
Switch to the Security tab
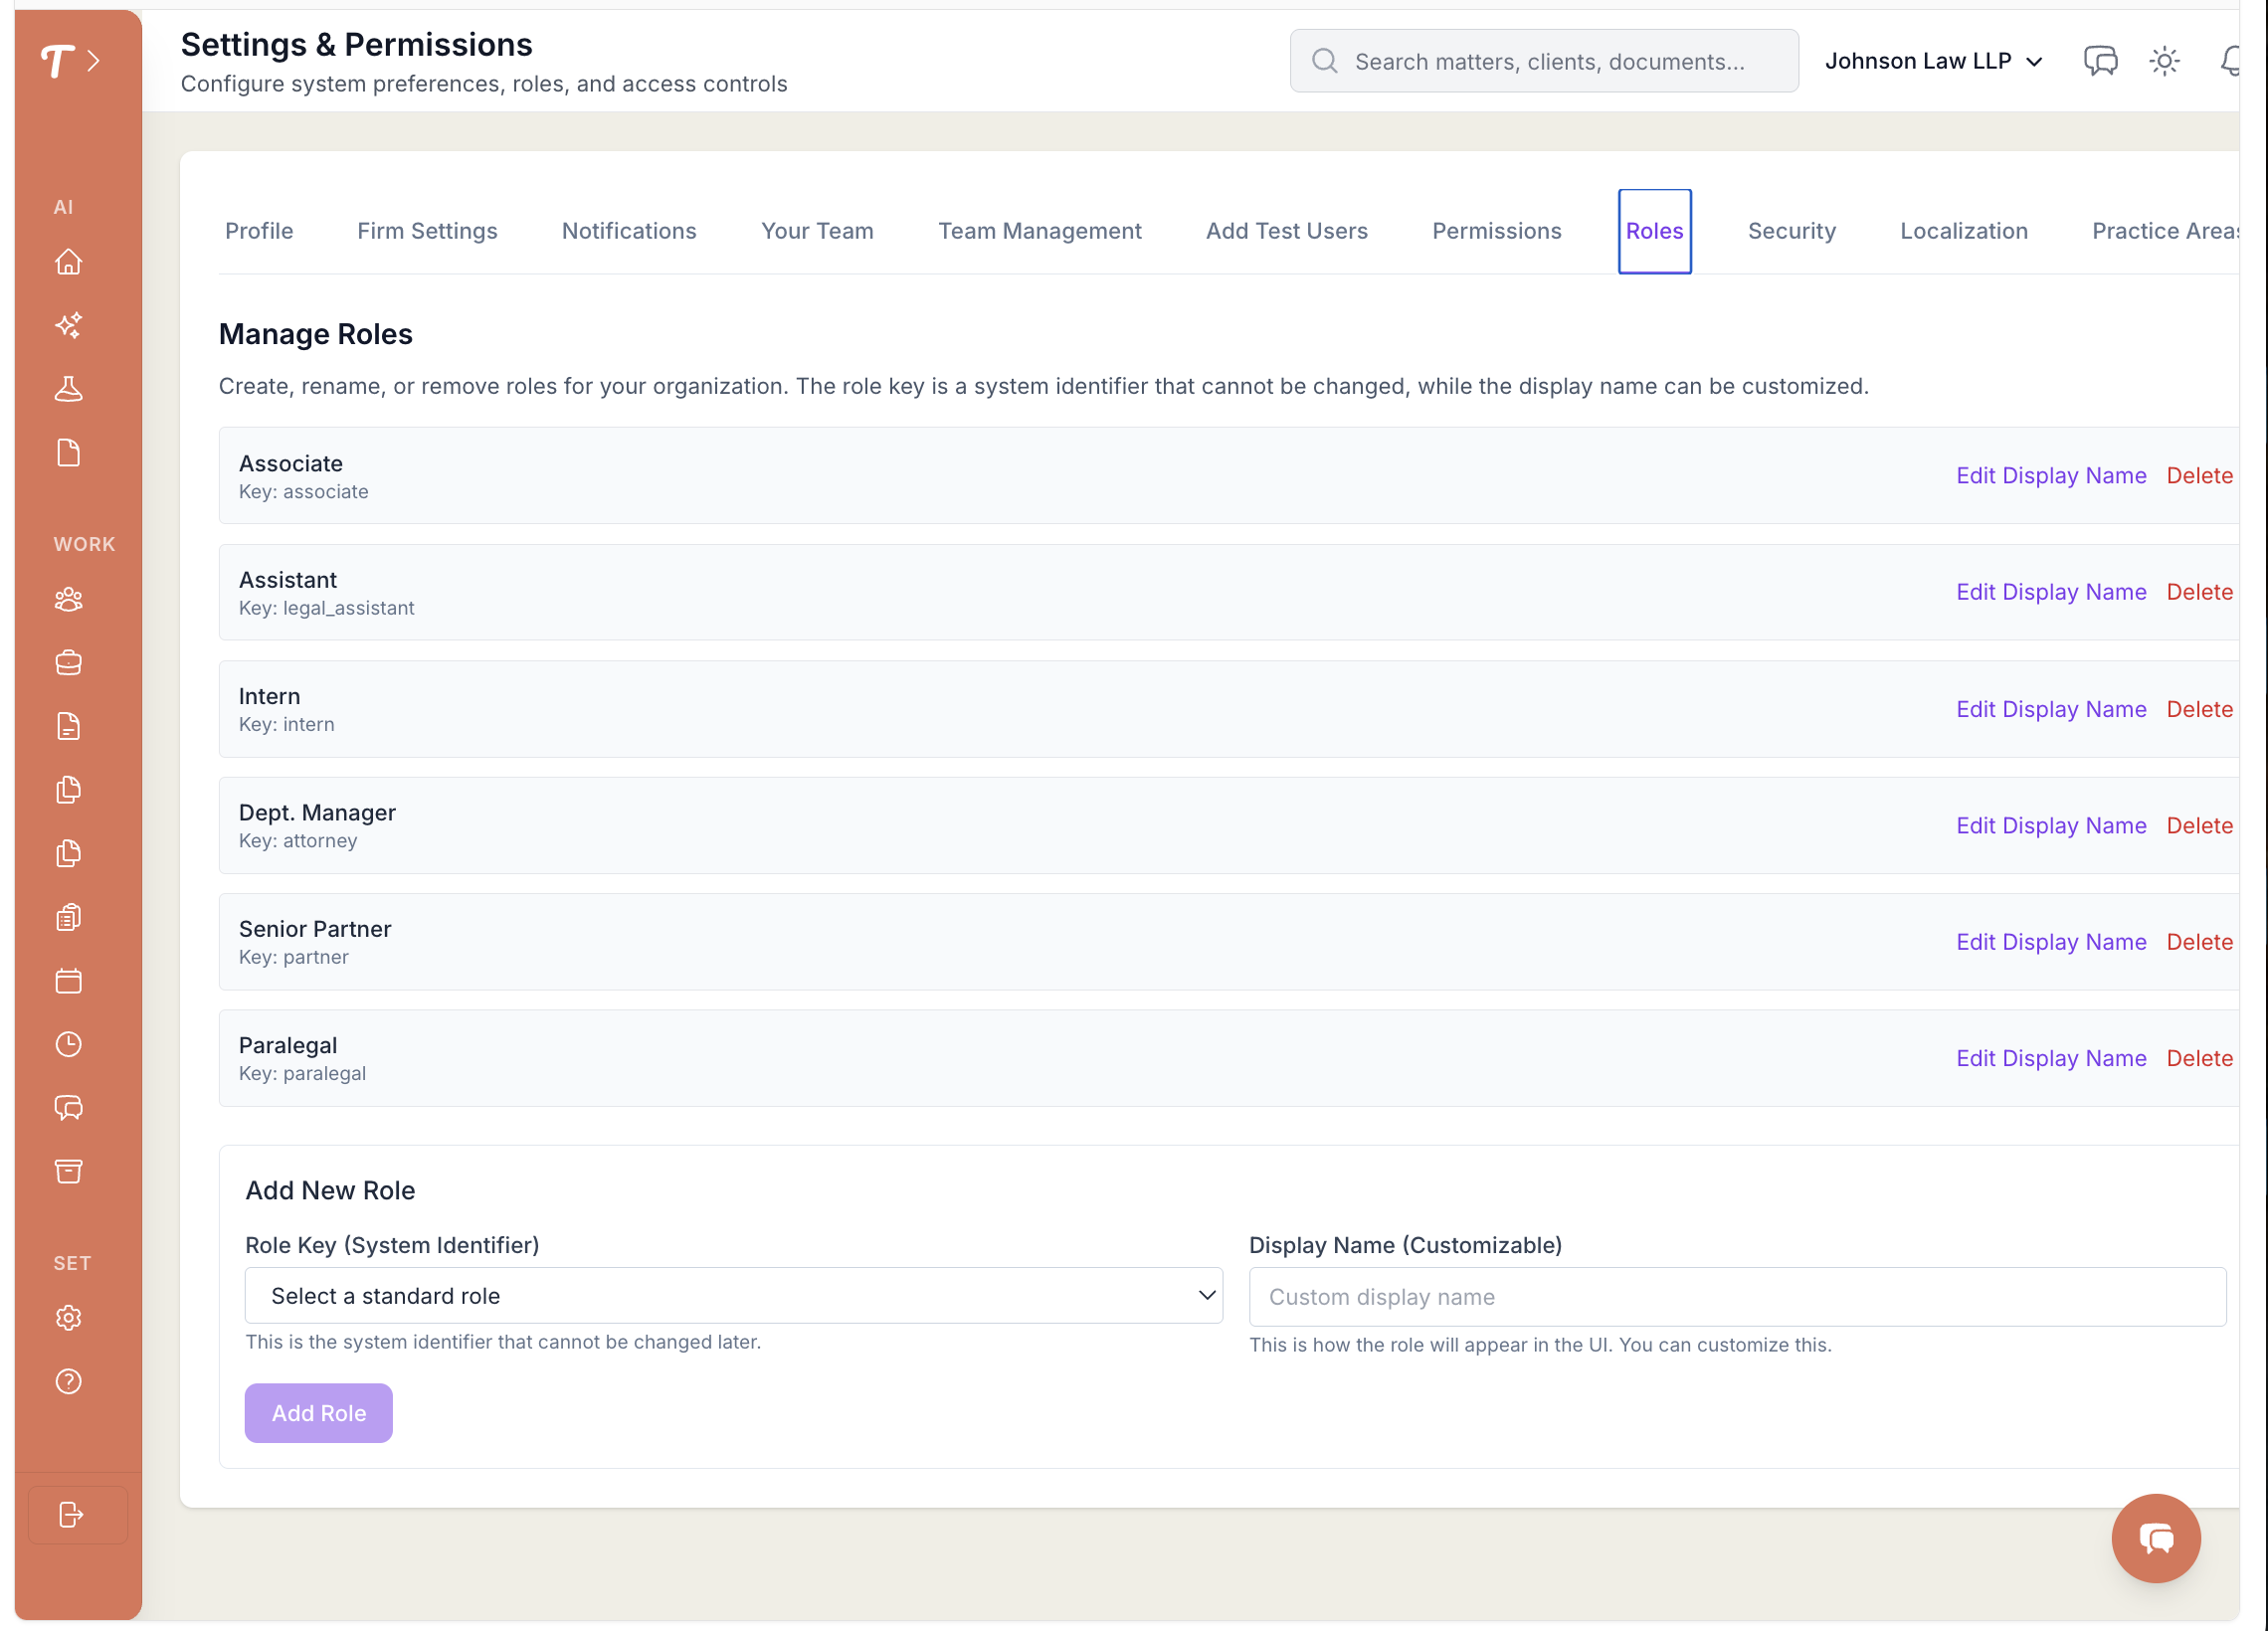tap(1791, 231)
